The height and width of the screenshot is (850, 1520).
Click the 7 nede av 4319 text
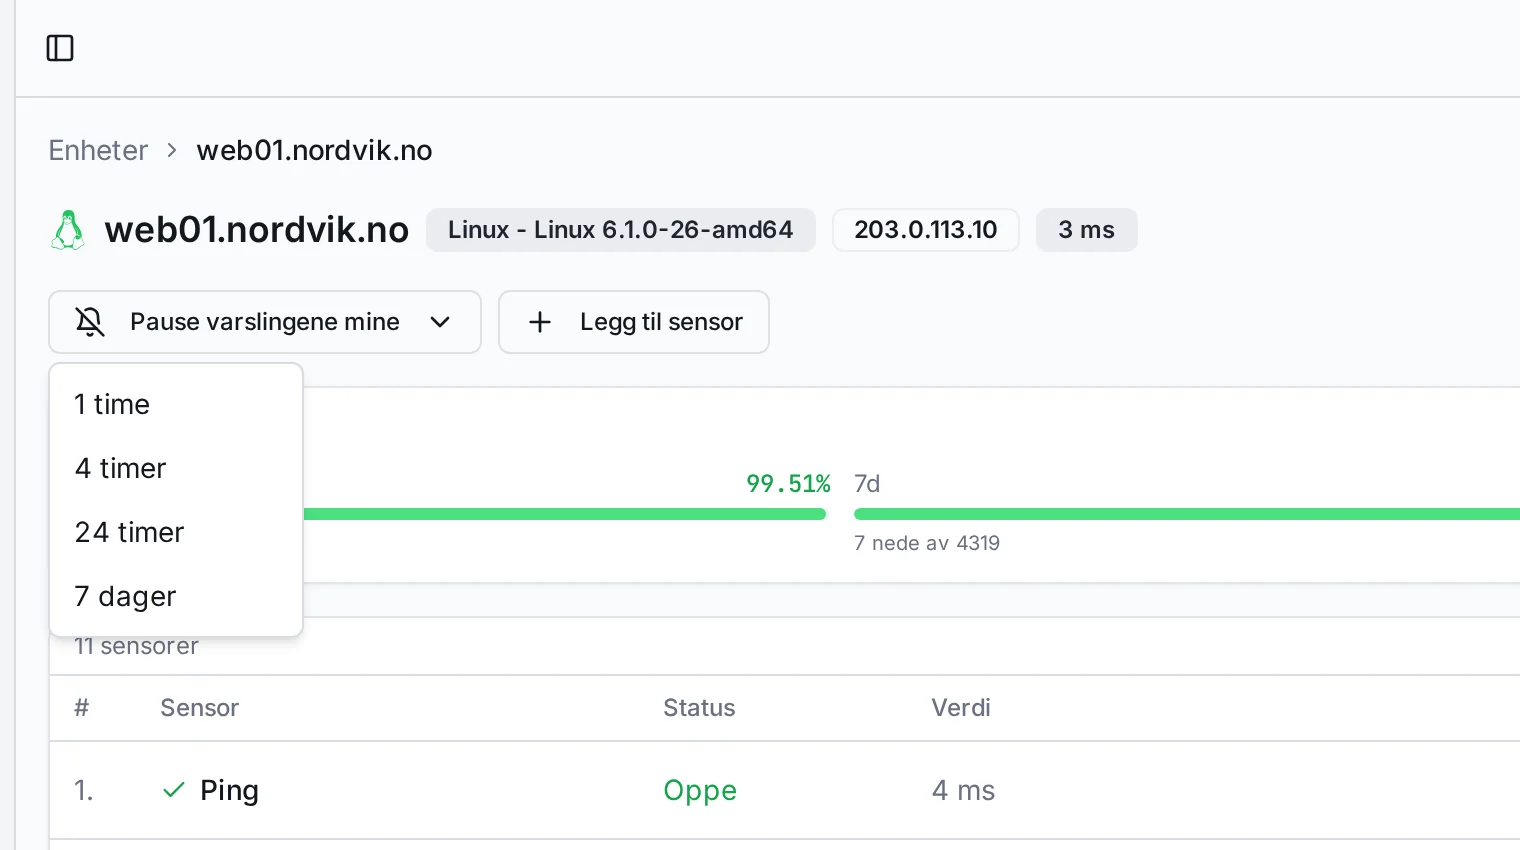(927, 543)
